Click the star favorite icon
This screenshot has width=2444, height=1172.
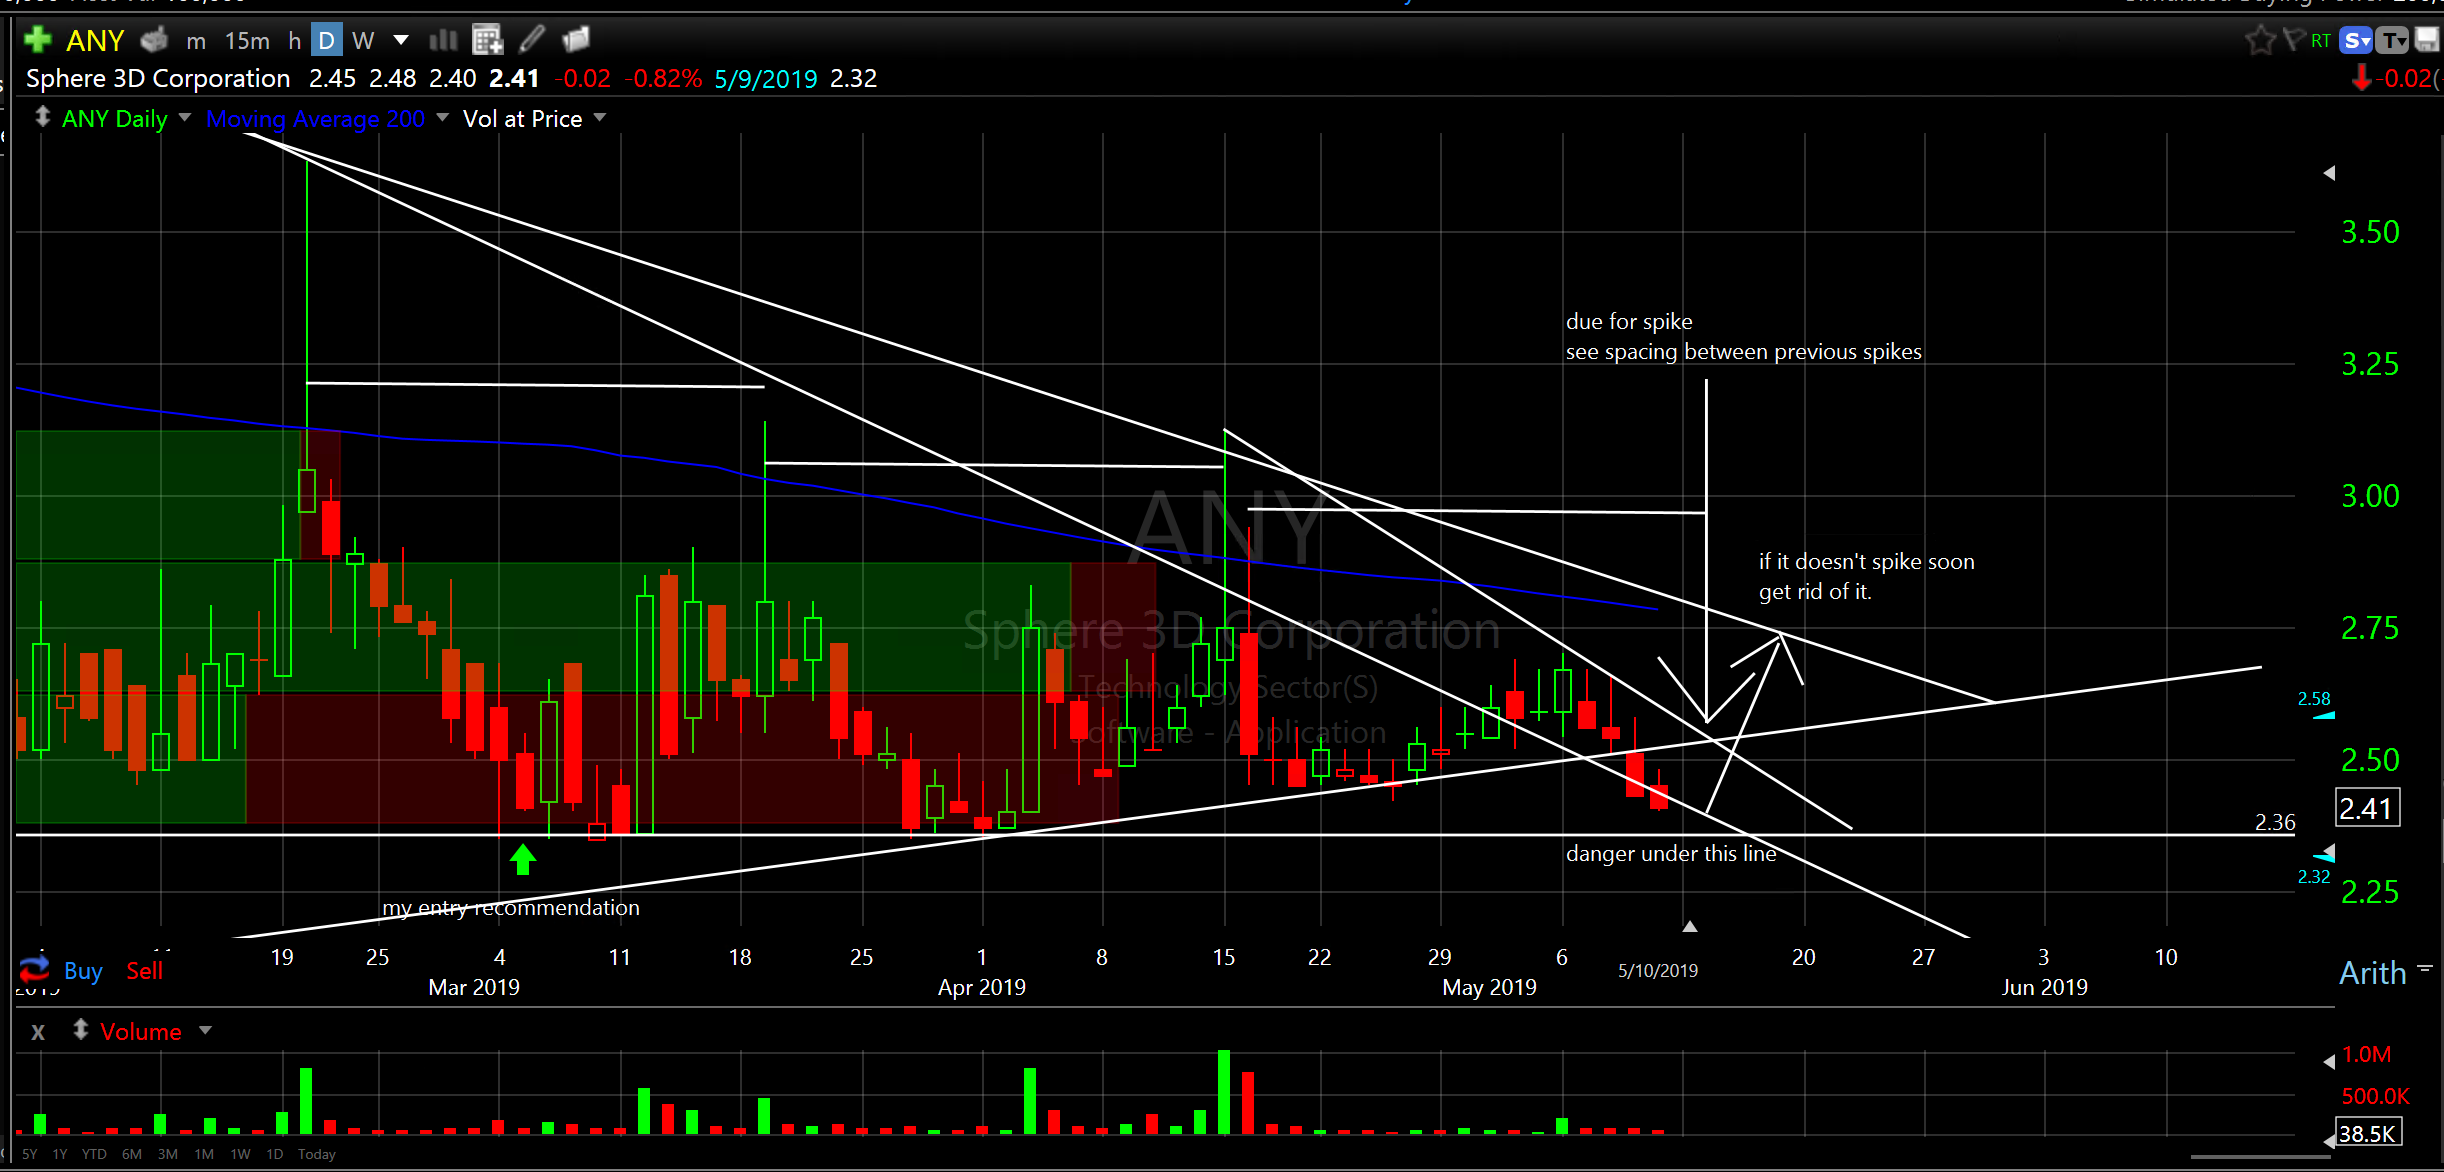coord(2260,40)
